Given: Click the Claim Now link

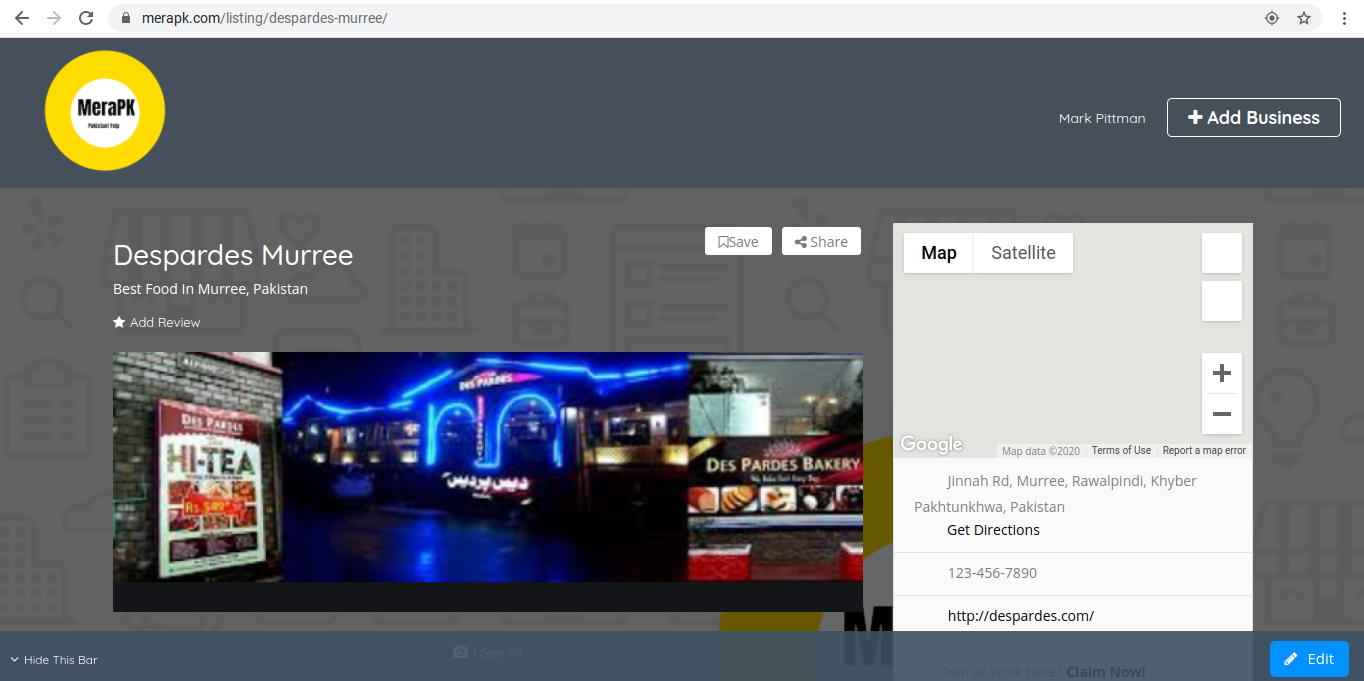Looking at the screenshot, I should (1106, 672).
